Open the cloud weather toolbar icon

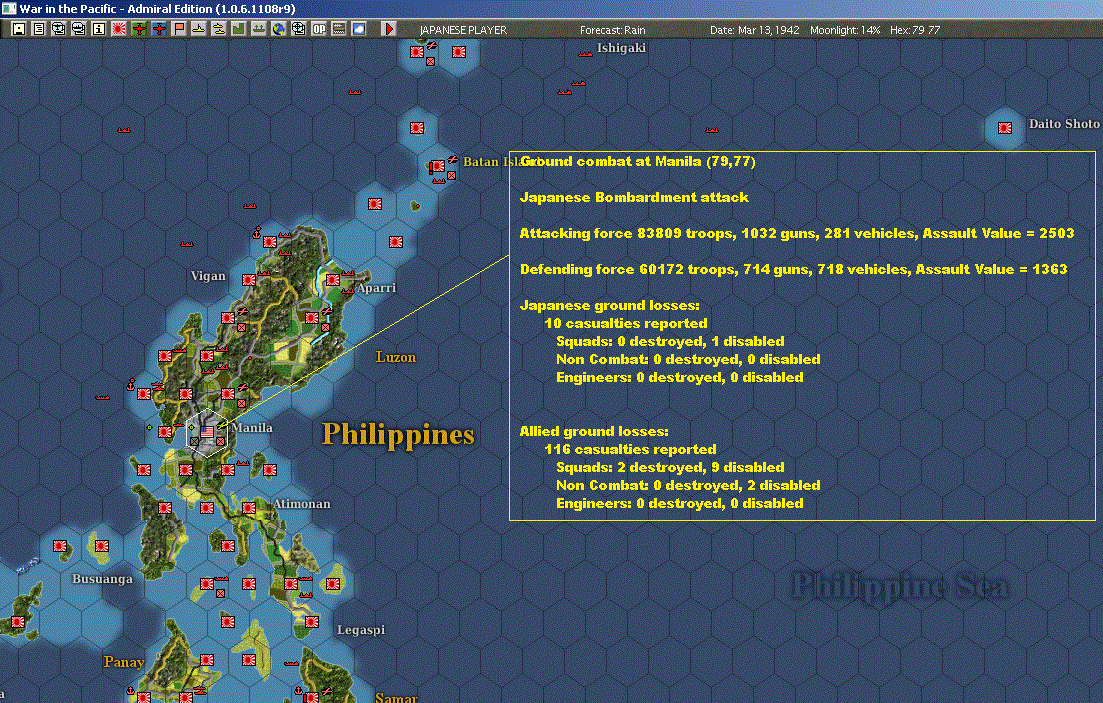359,29
